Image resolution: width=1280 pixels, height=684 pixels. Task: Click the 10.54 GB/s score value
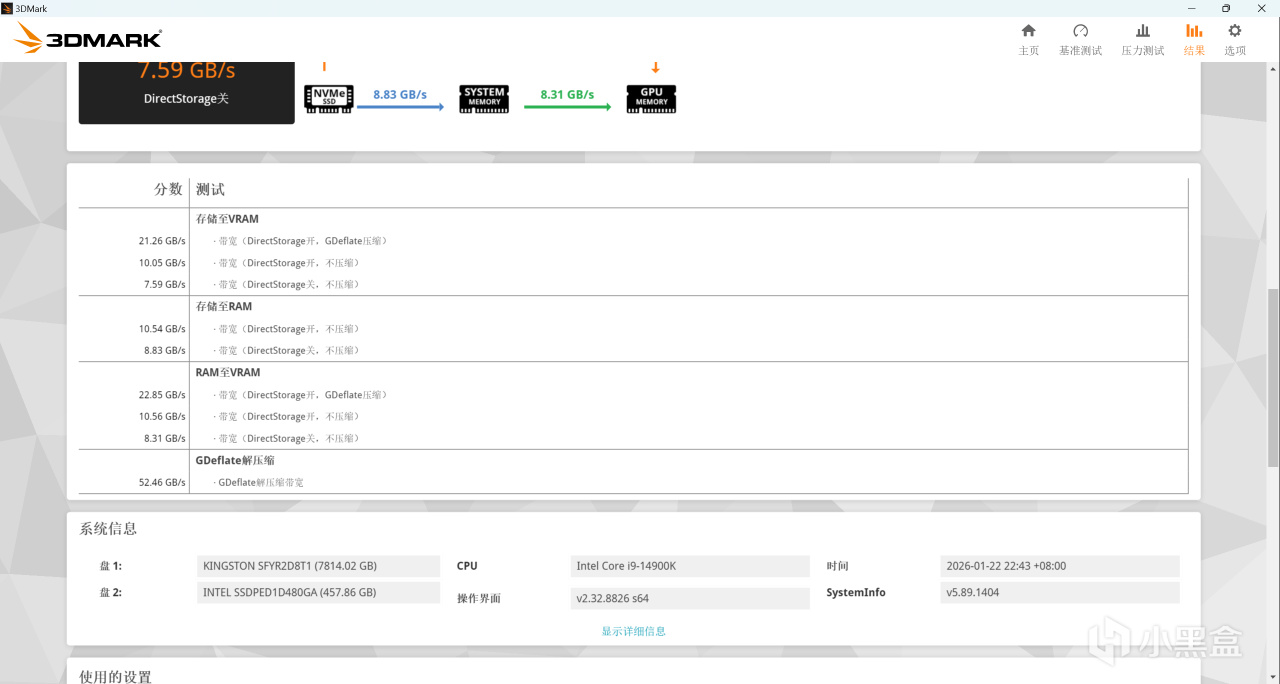pos(162,329)
